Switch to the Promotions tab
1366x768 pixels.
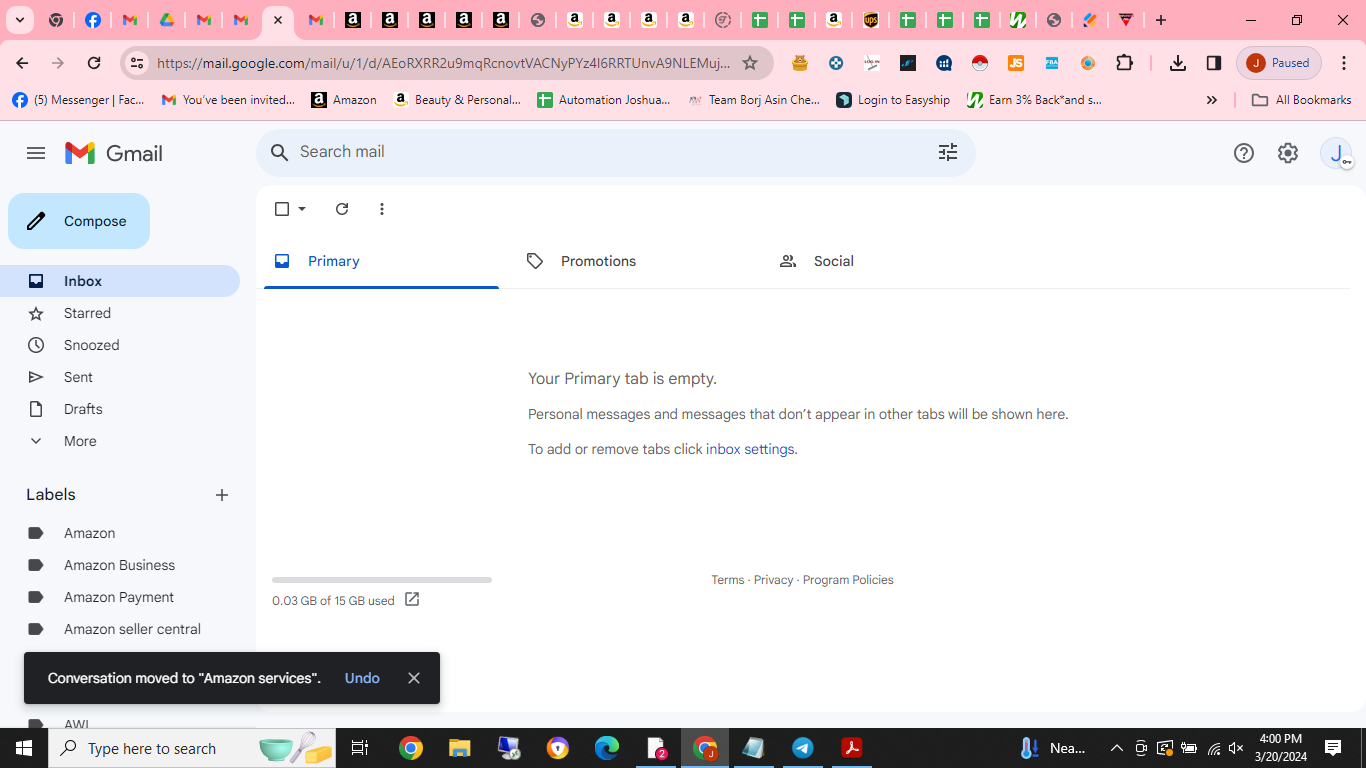633,261
